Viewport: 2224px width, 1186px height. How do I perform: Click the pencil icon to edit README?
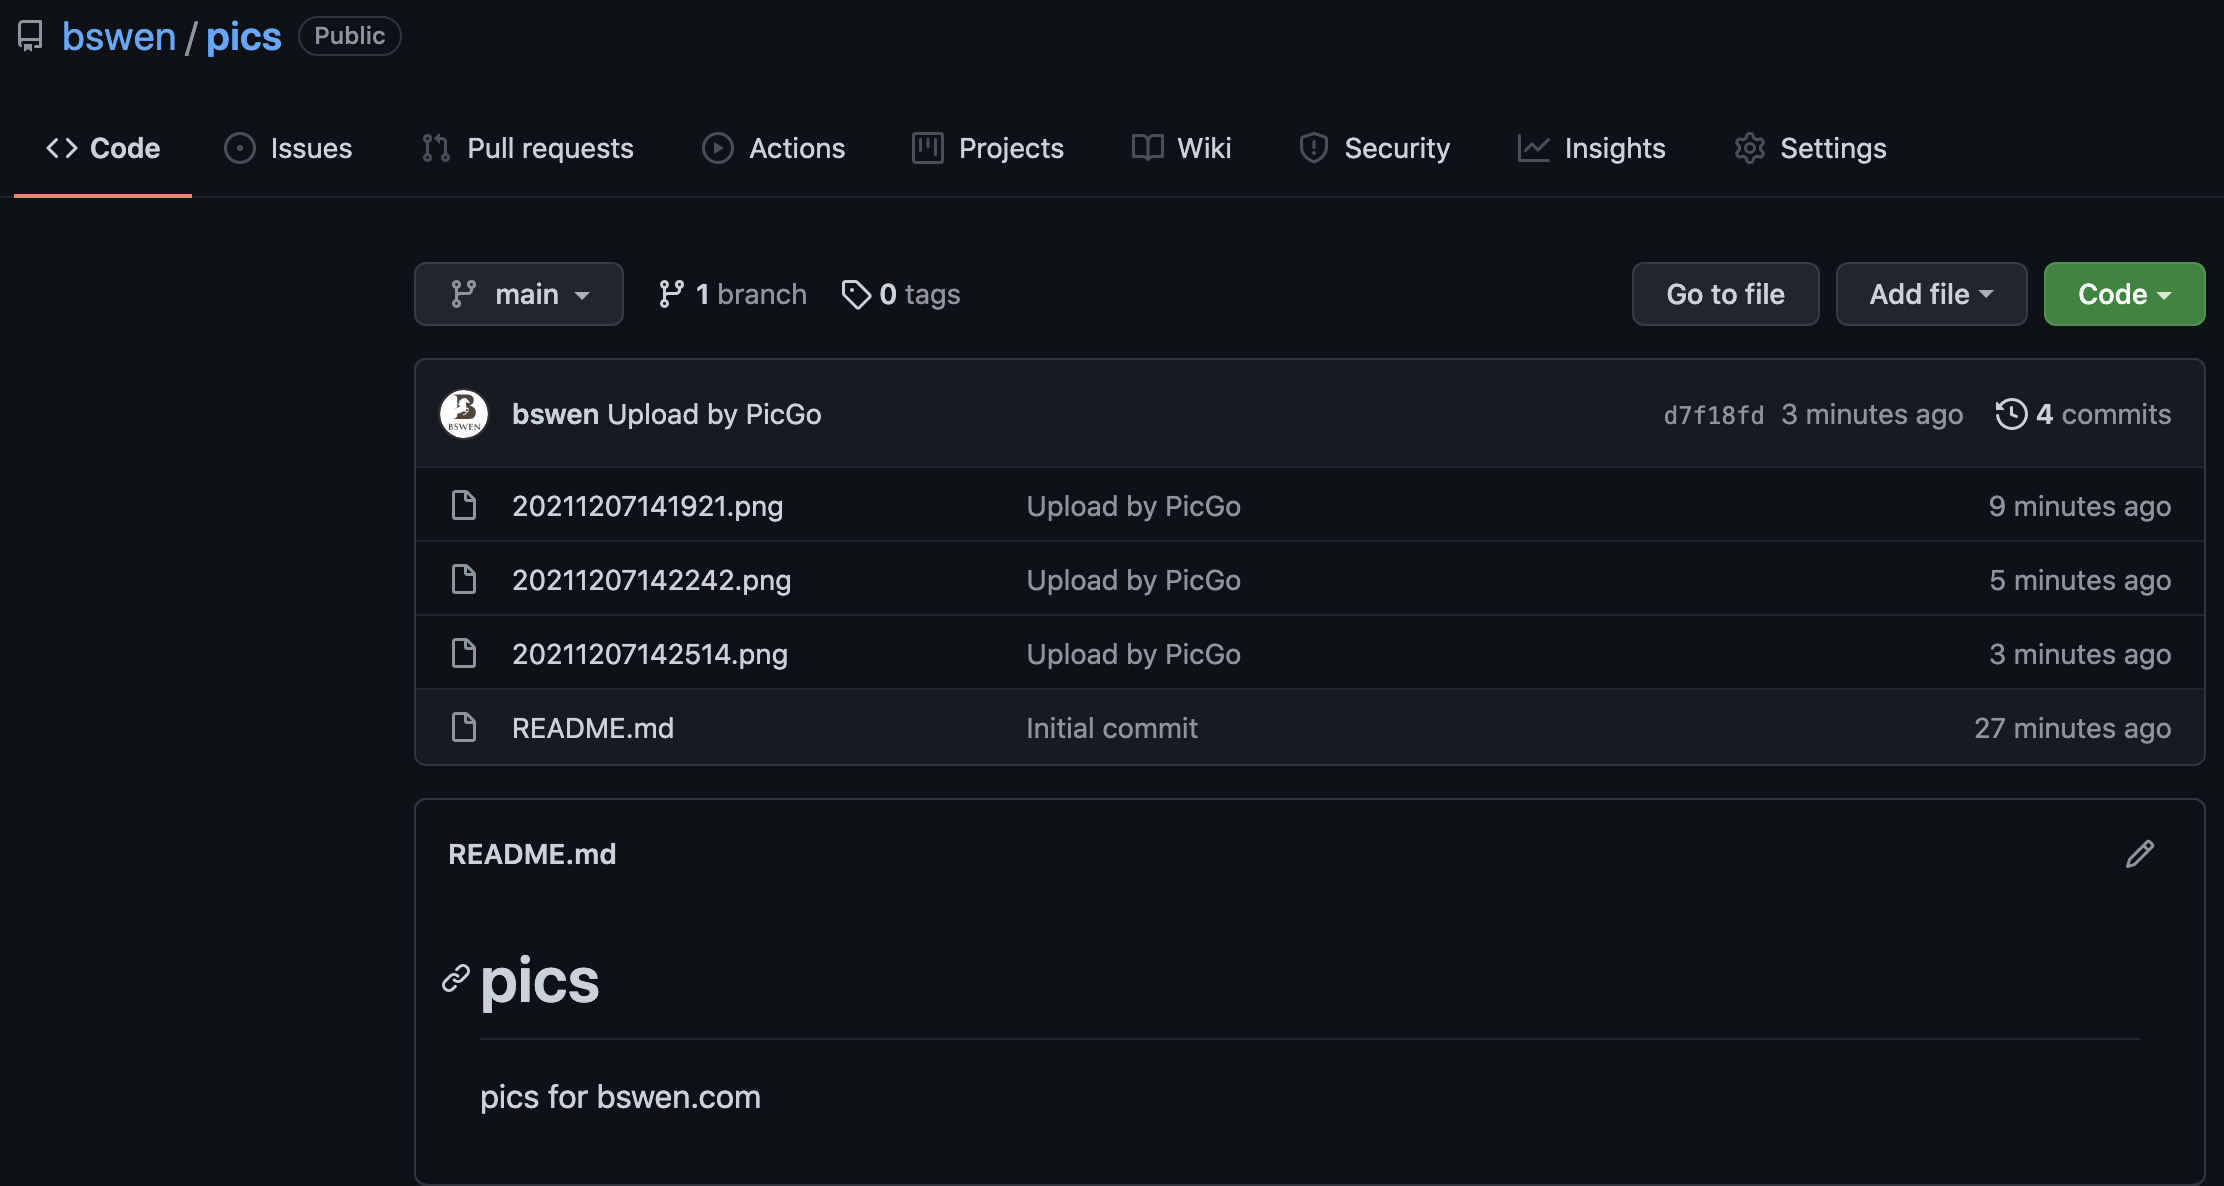pos(2139,854)
